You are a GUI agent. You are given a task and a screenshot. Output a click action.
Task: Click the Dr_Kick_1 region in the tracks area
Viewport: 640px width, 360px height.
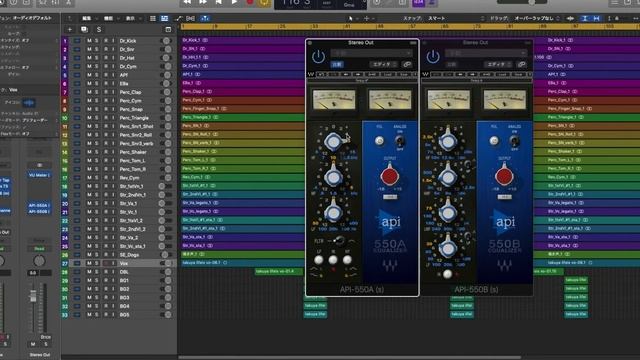coord(243,40)
